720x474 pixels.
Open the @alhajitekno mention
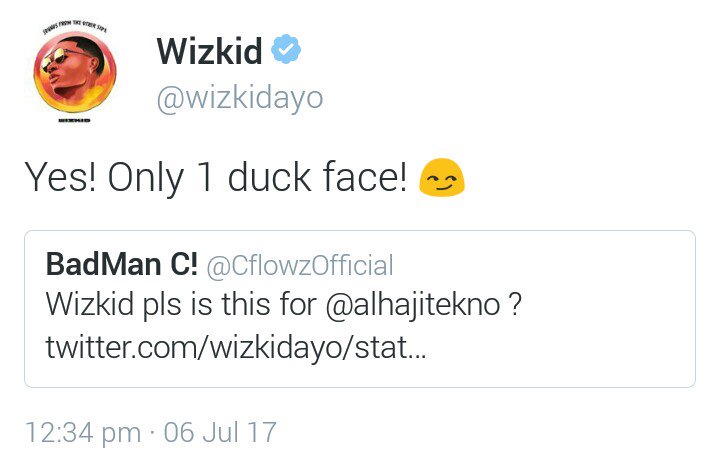click(x=416, y=304)
